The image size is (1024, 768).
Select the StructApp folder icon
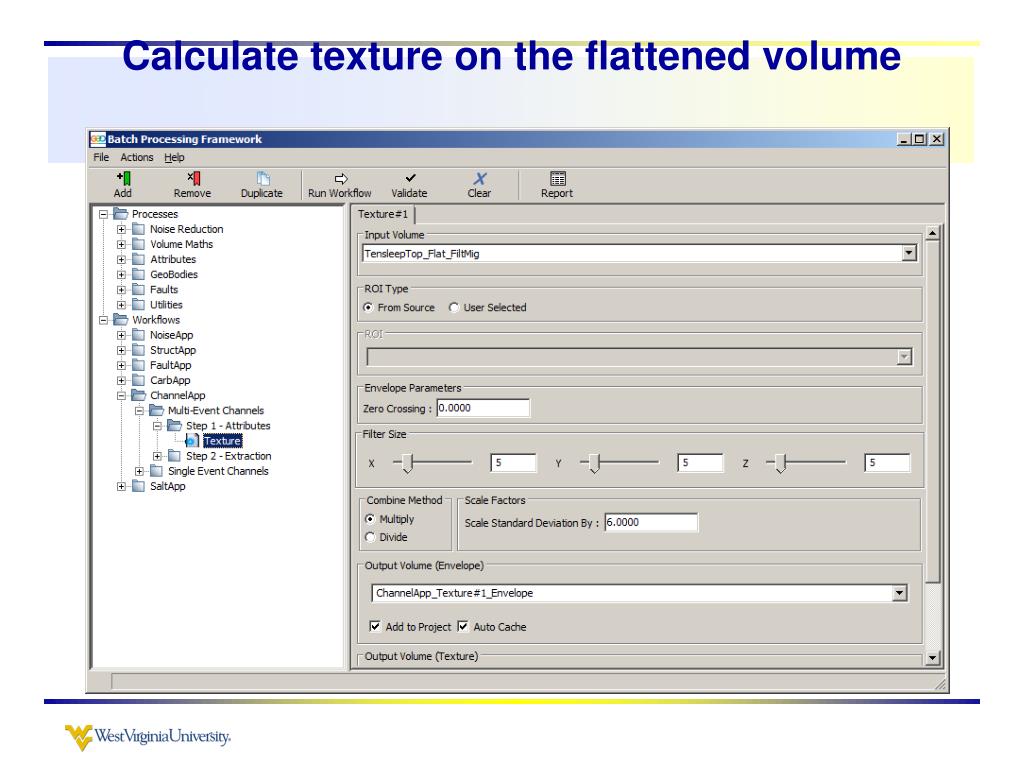pyautogui.click(x=138, y=349)
